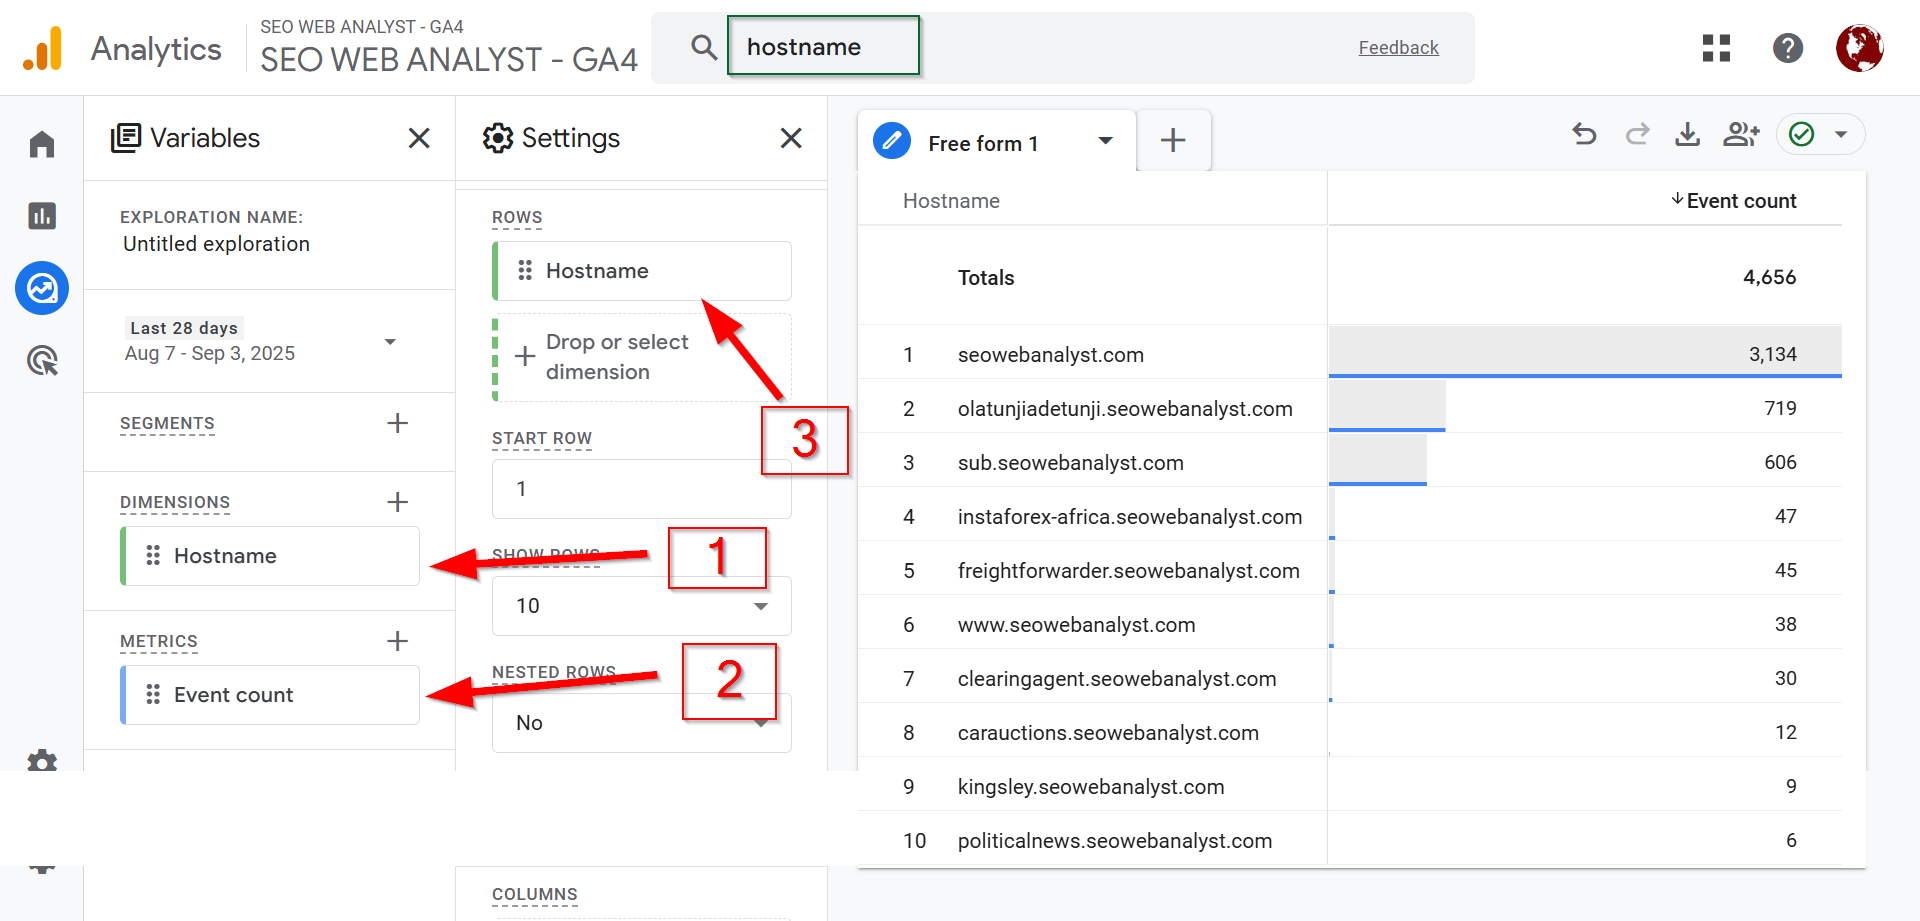Image resolution: width=1920 pixels, height=921 pixels.
Task: Click the Untitled exploration name field
Action: pyautogui.click(x=216, y=244)
